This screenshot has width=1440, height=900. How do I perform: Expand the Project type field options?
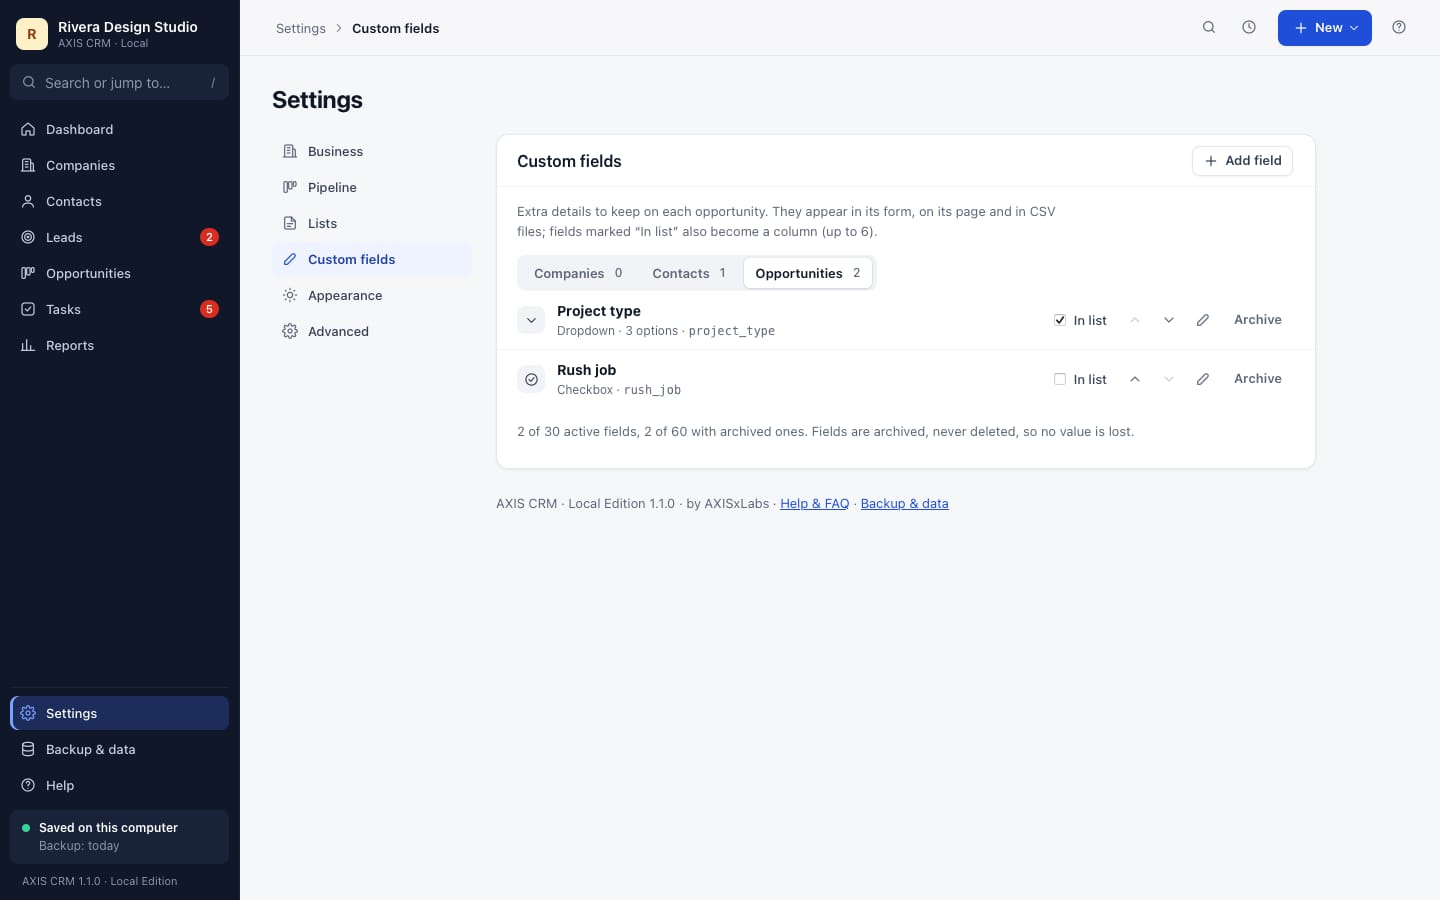click(531, 320)
